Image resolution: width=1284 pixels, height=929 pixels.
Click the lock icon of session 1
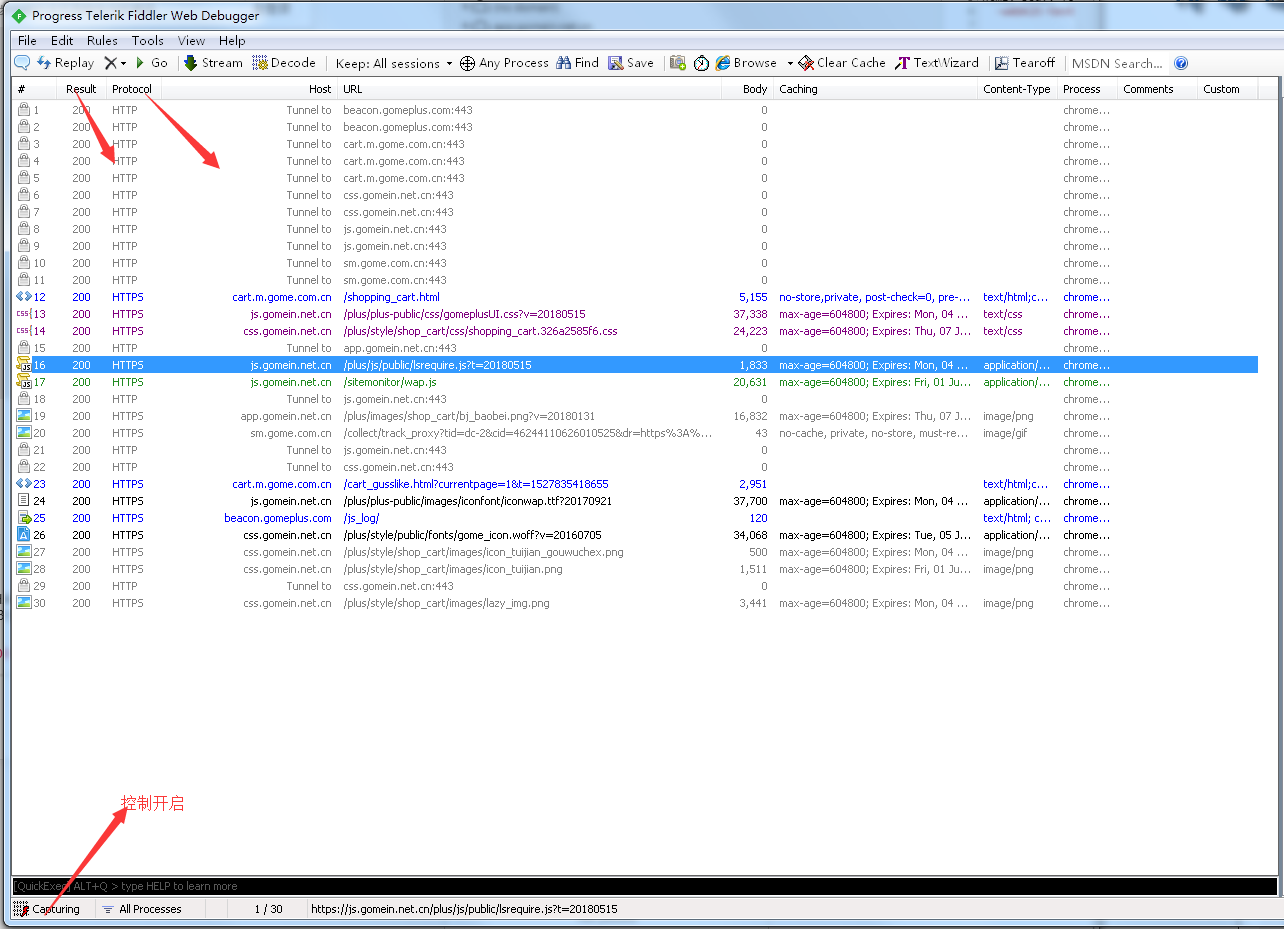(x=23, y=110)
